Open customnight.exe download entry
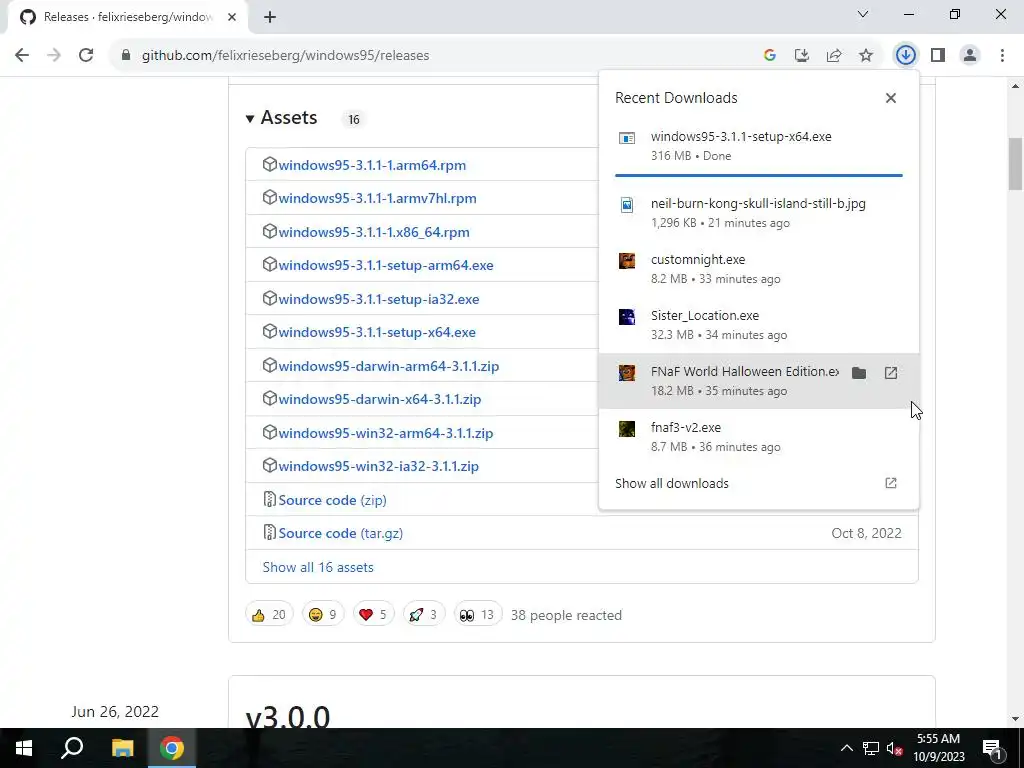Image resolution: width=1024 pixels, height=768 pixels. coord(759,269)
